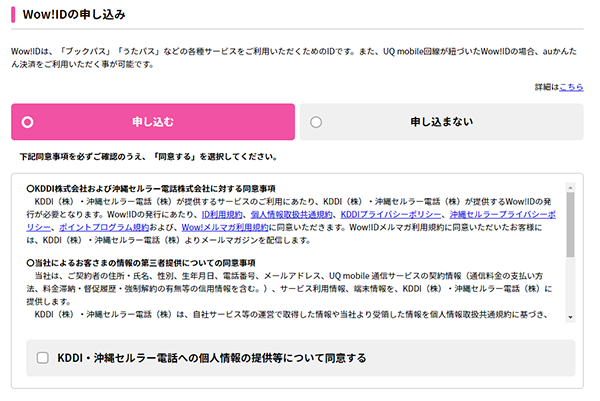Open the ID利用規約 link
This screenshot has width=600, height=401.
tap(222, 215)
